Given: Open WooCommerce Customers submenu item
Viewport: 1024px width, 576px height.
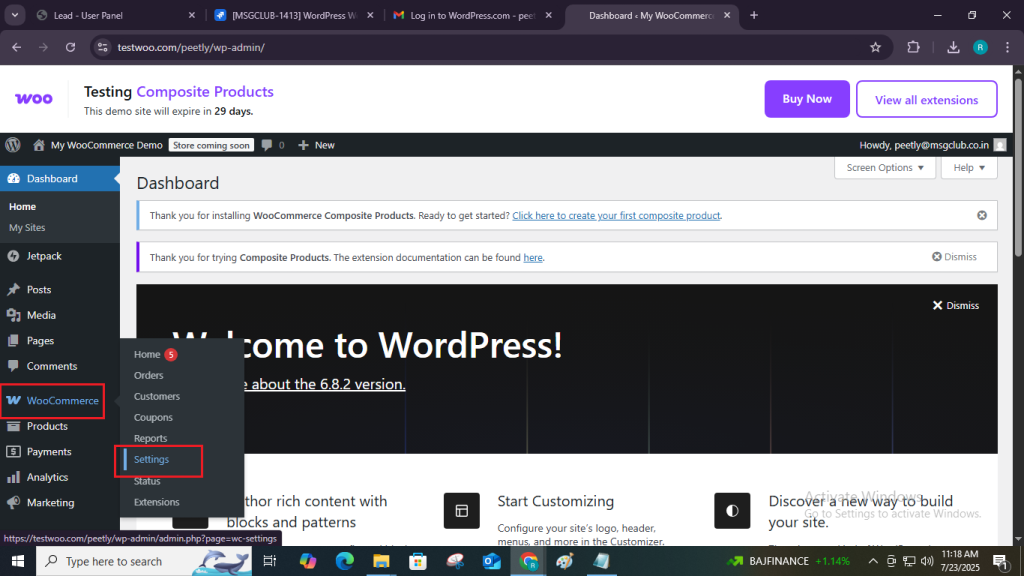Looking at the screenshot, I should [157, 396].
